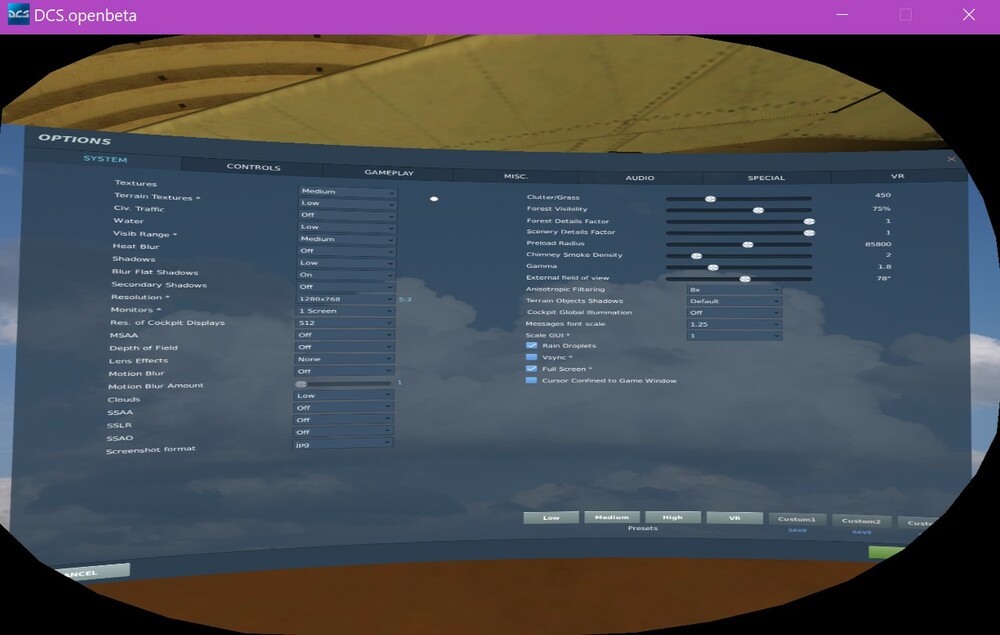Expand the Terrain Textures dropdown

tap(348, 203)
